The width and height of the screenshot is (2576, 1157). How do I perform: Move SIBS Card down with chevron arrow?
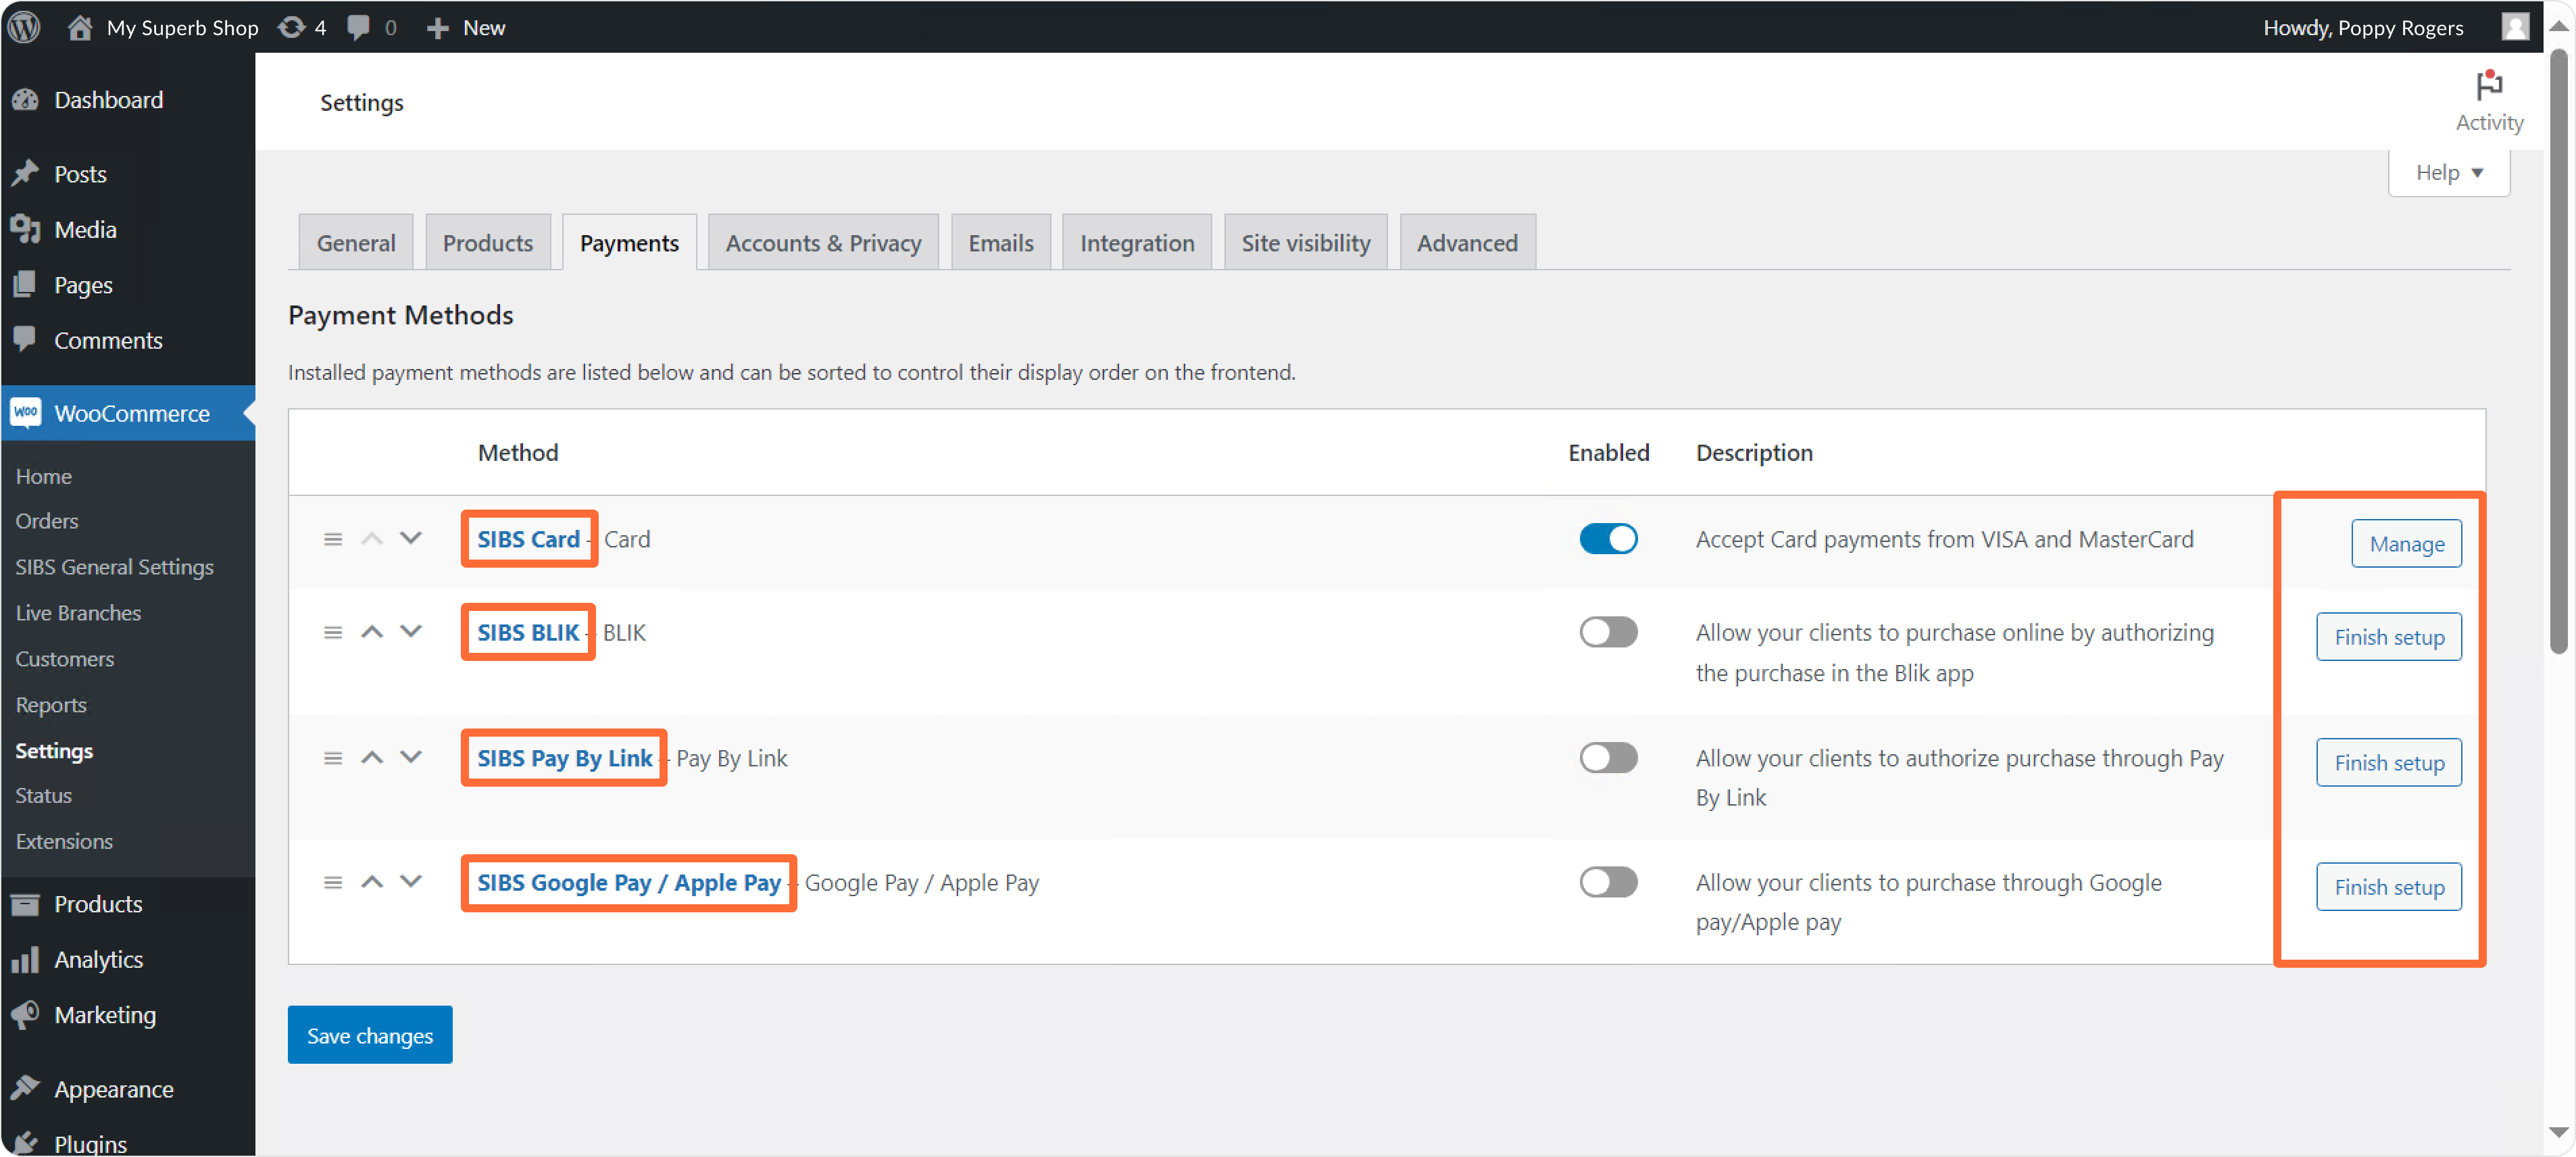(x=411, y=538)
